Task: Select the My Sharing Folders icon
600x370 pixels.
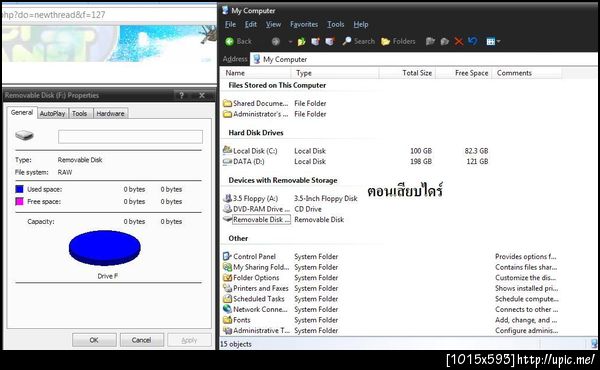Action: click(227, 267)
